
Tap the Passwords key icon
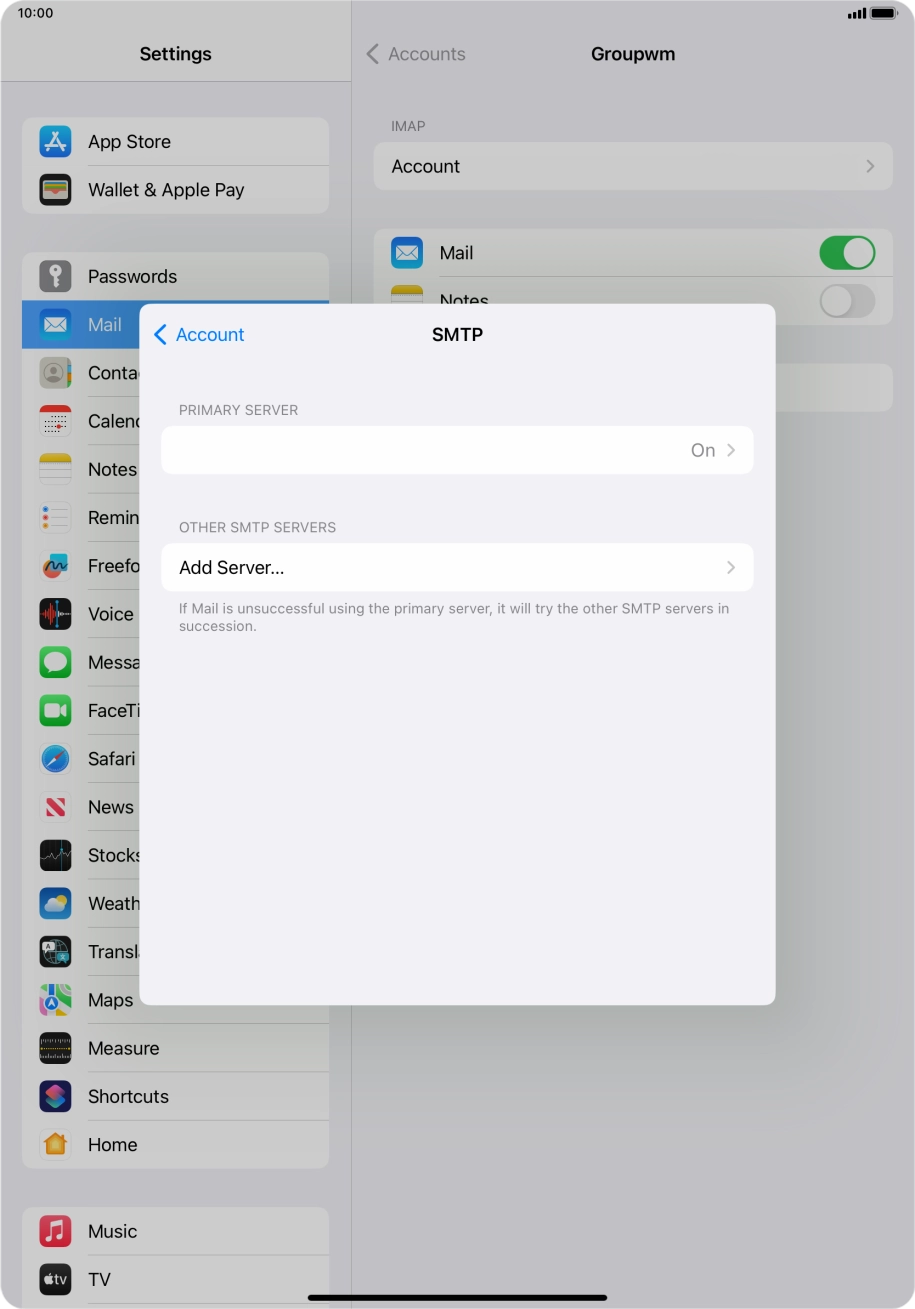pos(55,277)
